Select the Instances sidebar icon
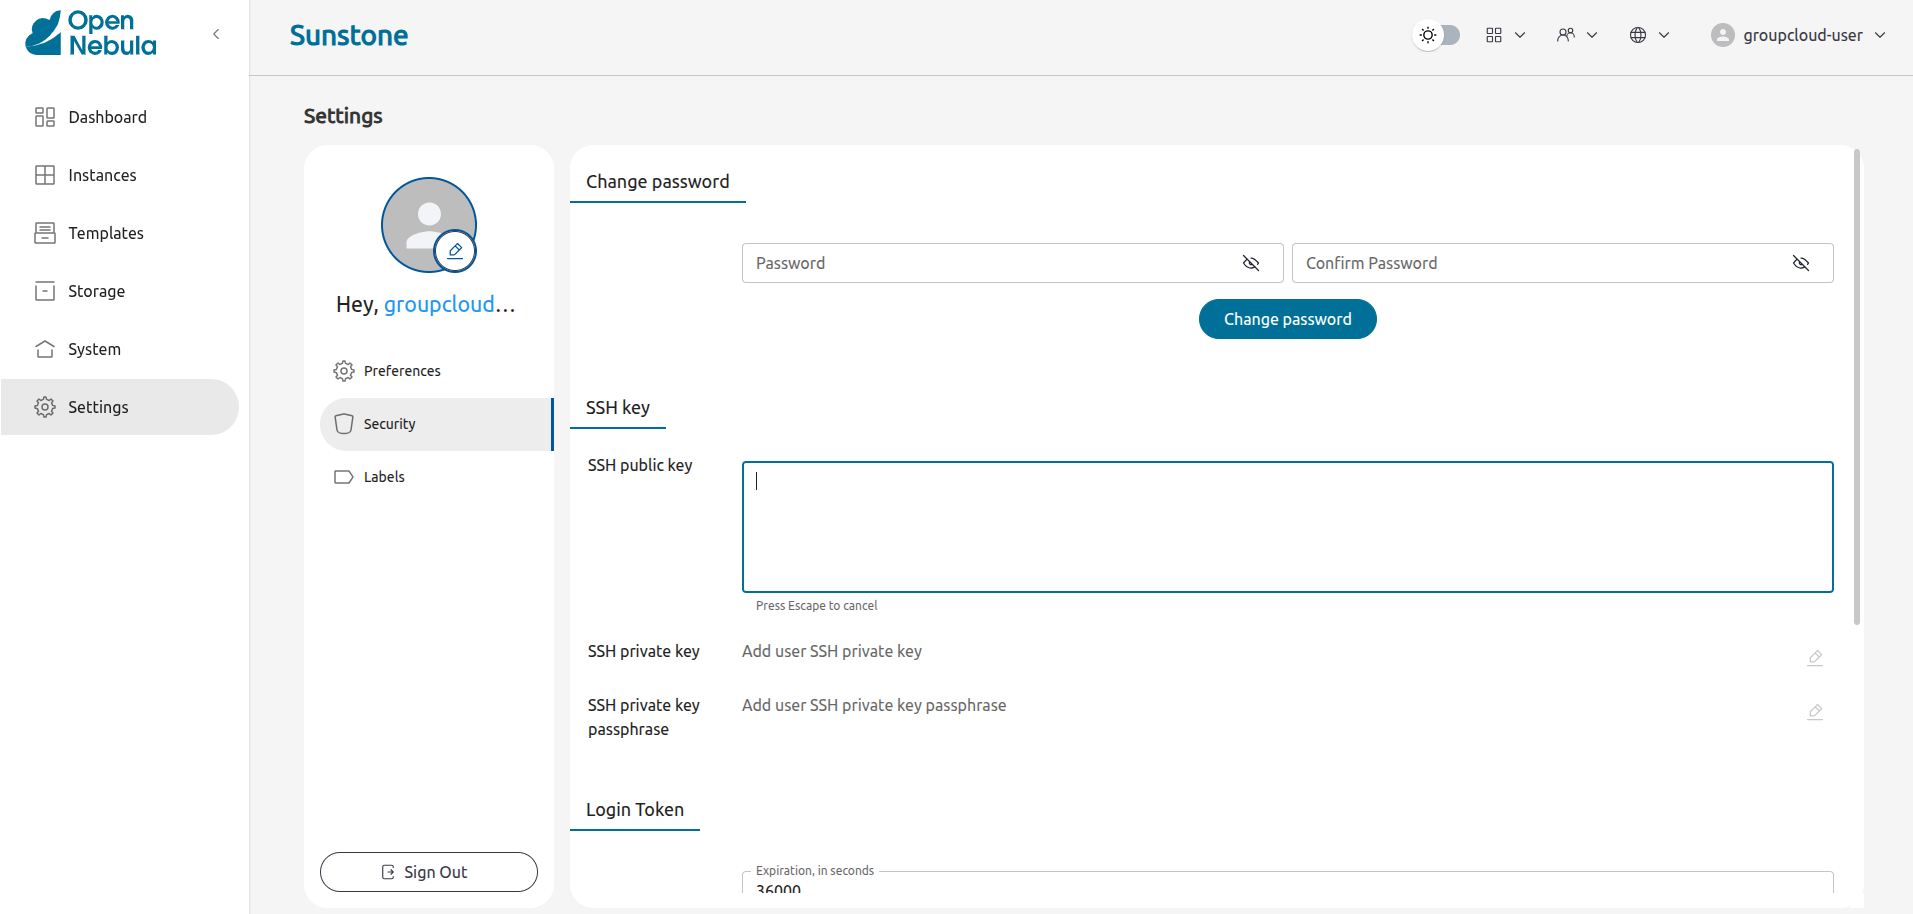 [45, 175]
